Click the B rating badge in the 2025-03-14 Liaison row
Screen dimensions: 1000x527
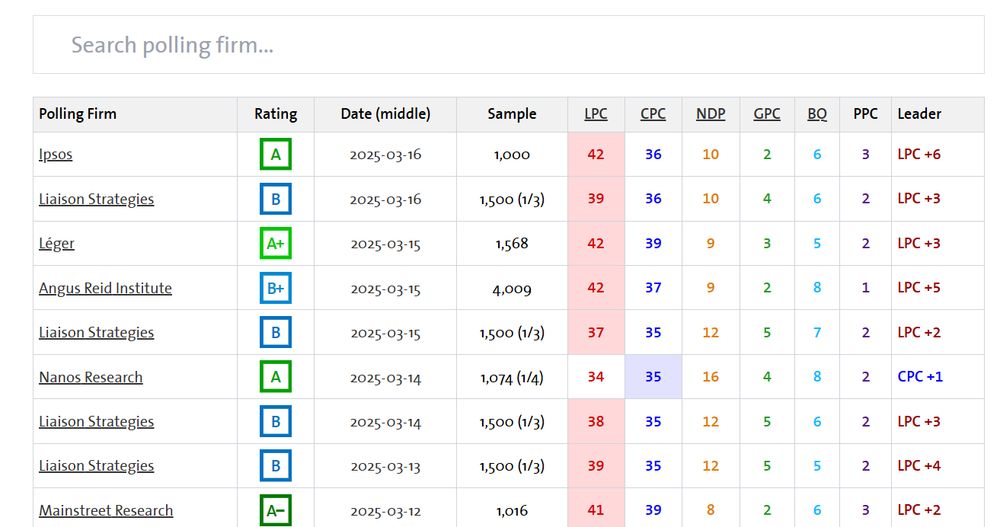[x=276, y=421]
